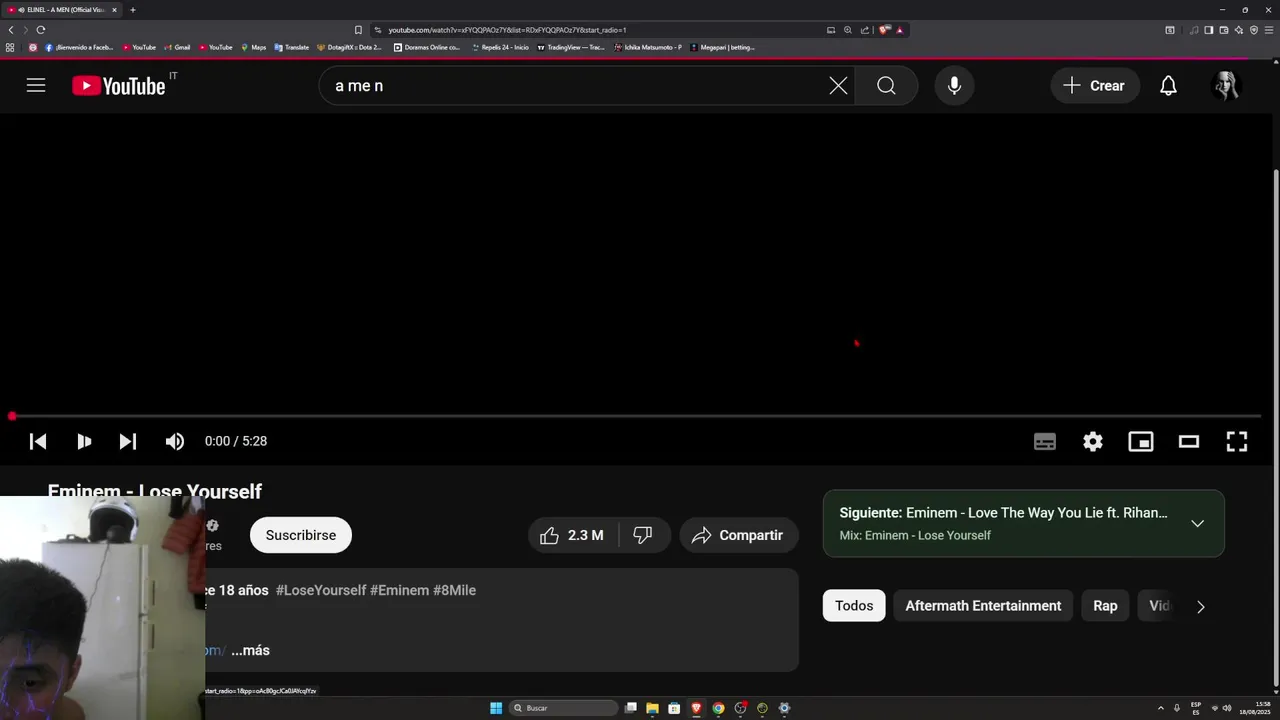
Task: Open the #Eminem hashtag
Action: point(399,590)
